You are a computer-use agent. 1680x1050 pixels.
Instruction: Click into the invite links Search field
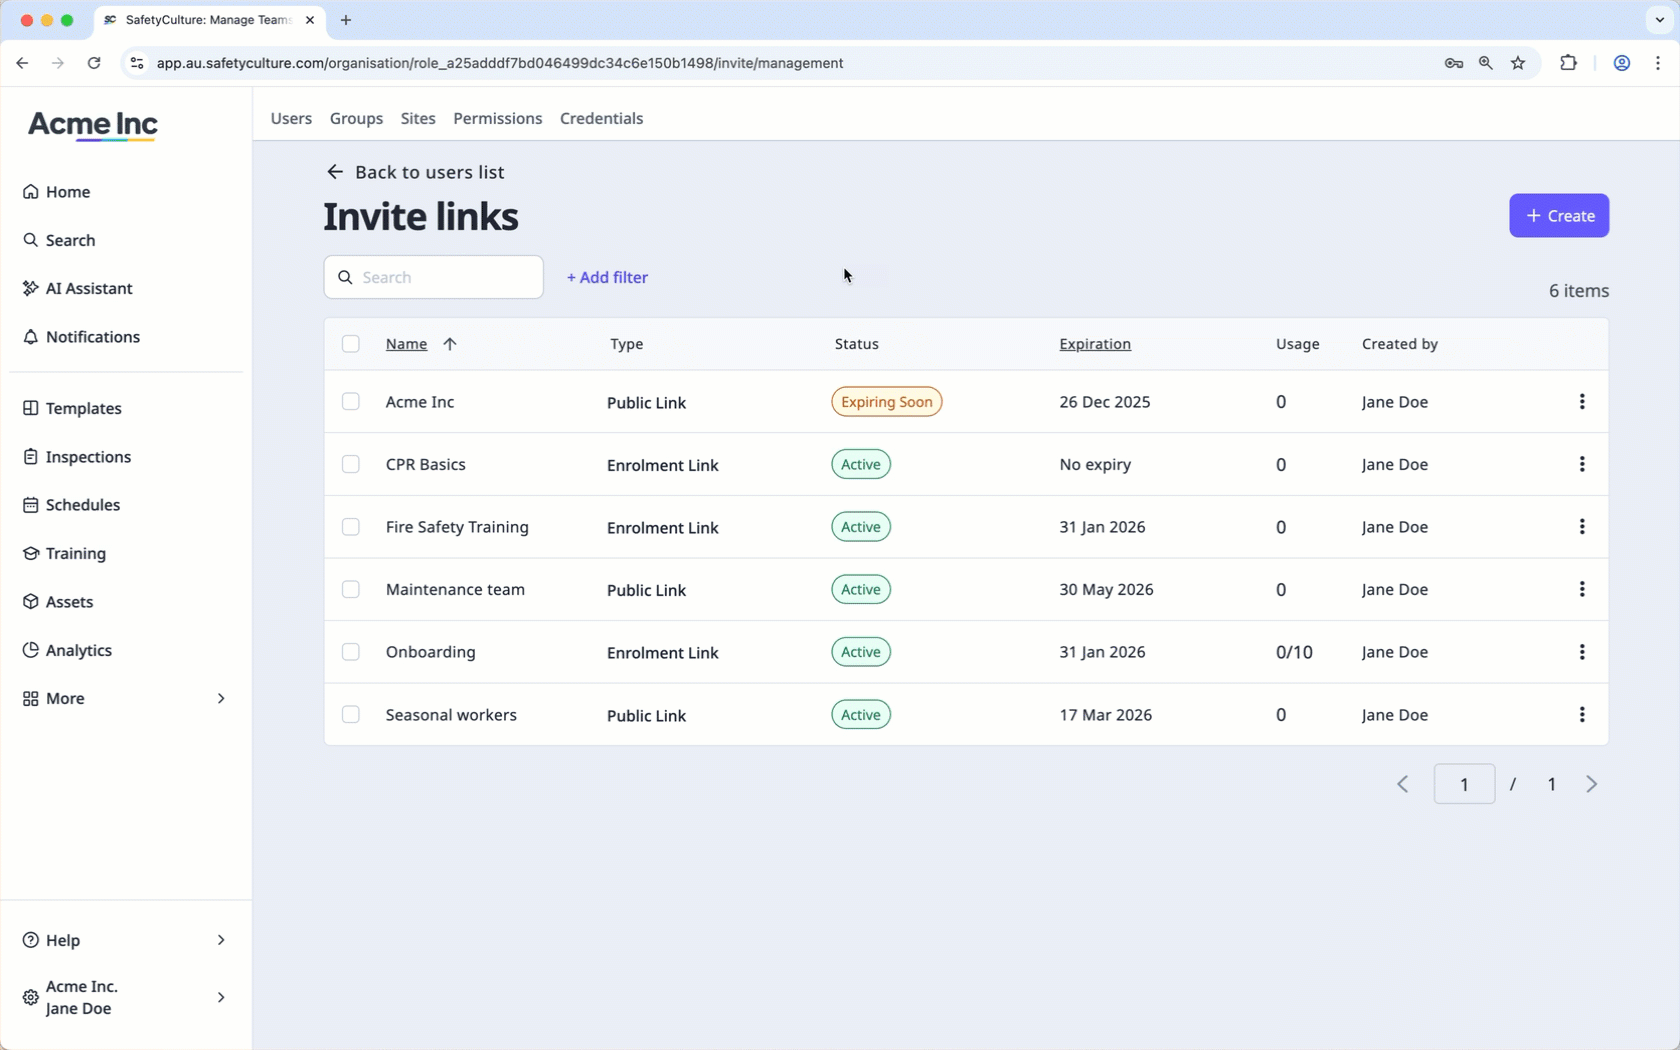[434, 277]
